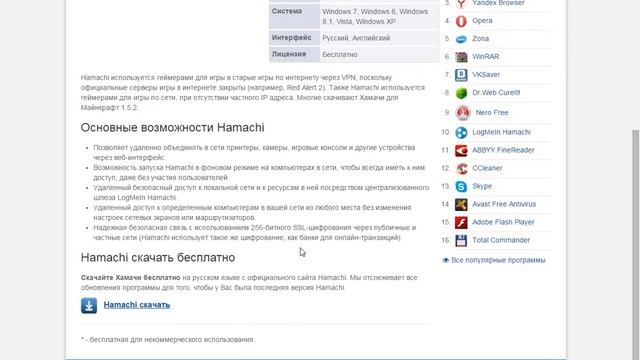Image resolution: width=640 pixels, height=360 pixels.
Task: Open the Zona program link
Action: 480,38
